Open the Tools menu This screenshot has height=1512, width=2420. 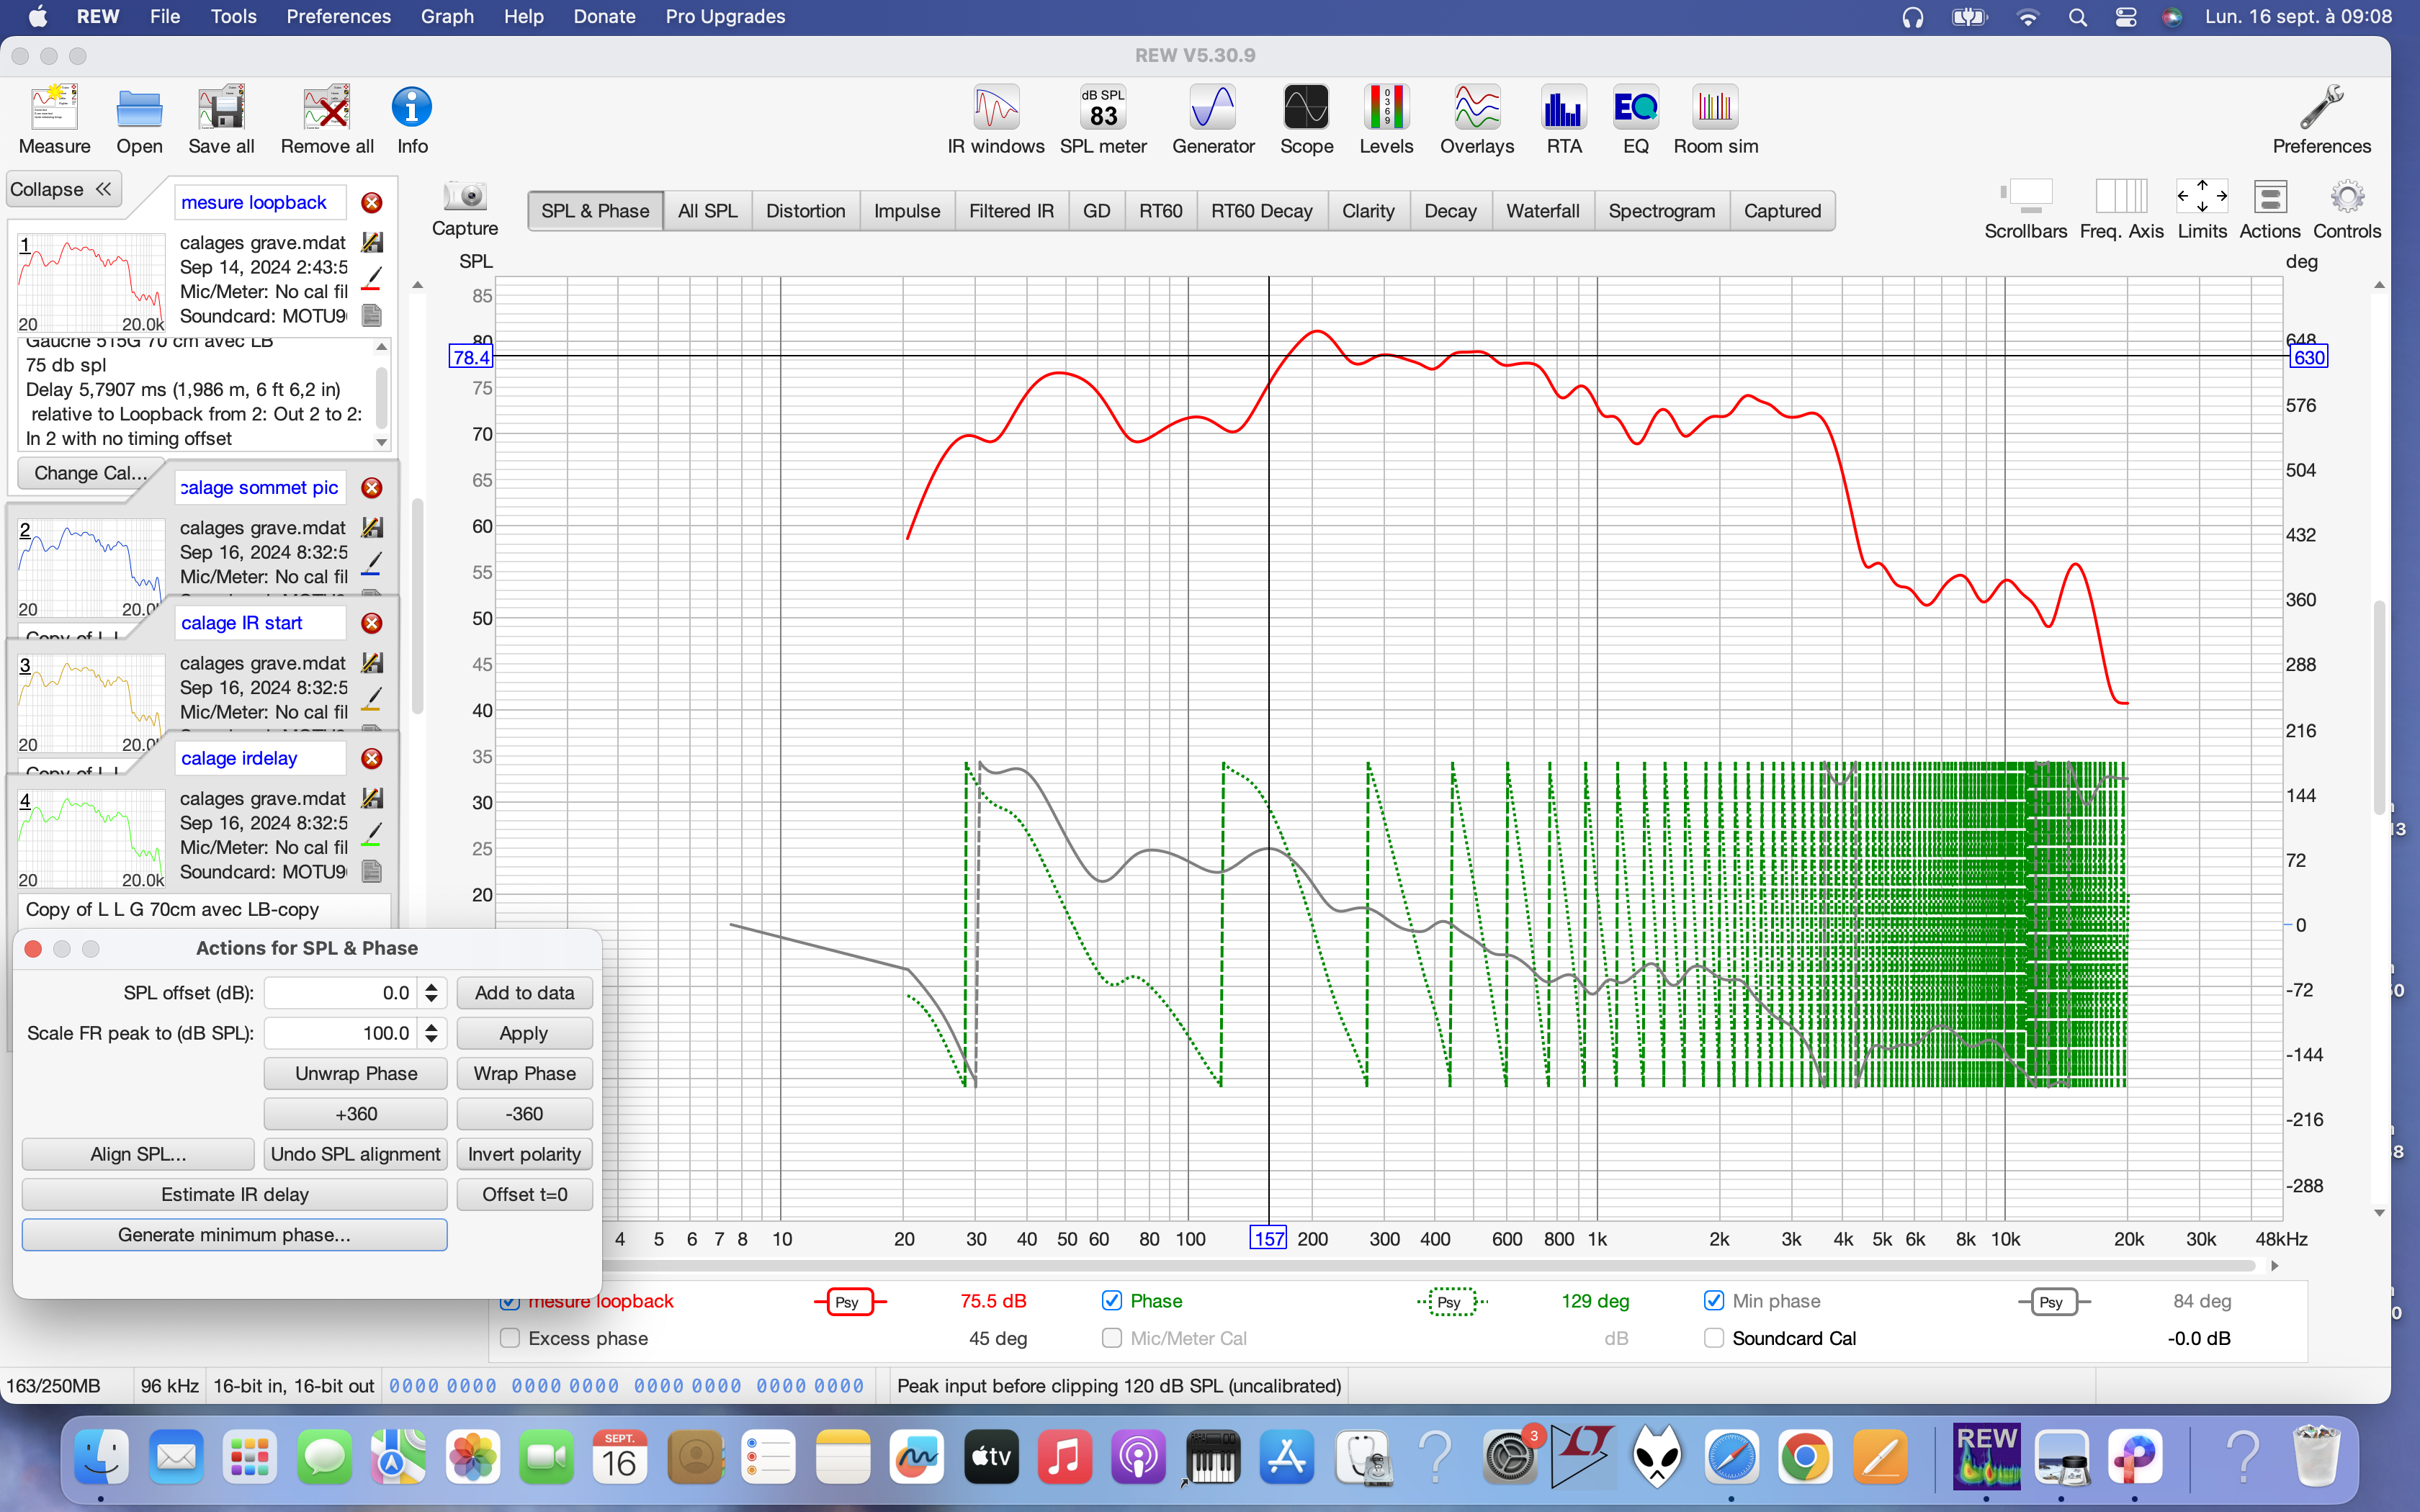233,17
